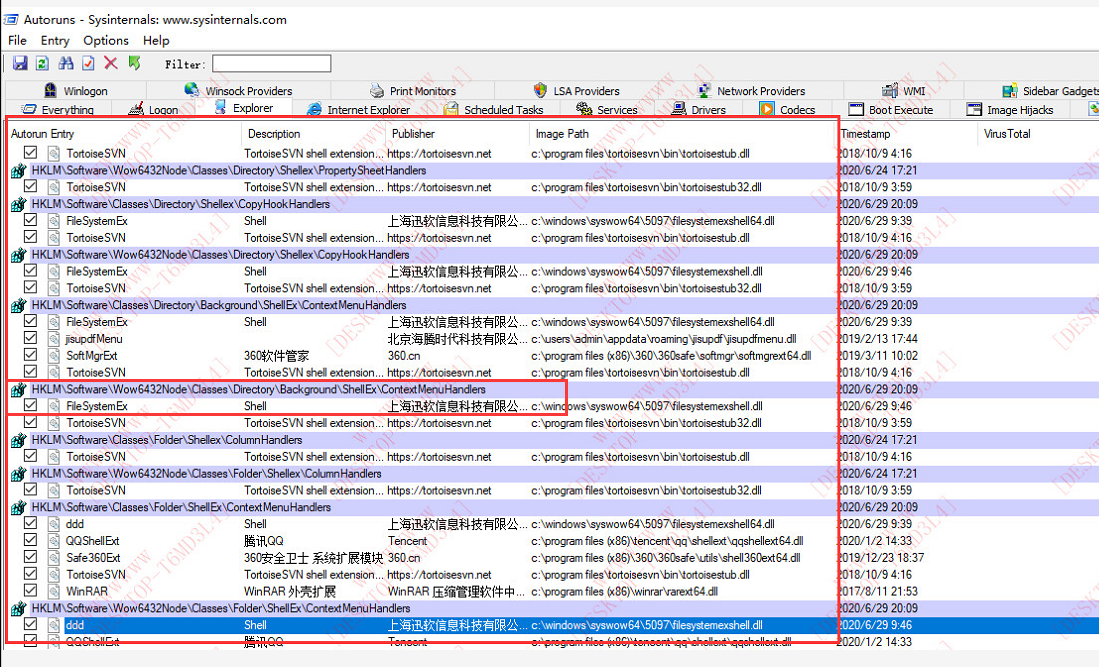Select the LSA Providers tab

(576, 90)
